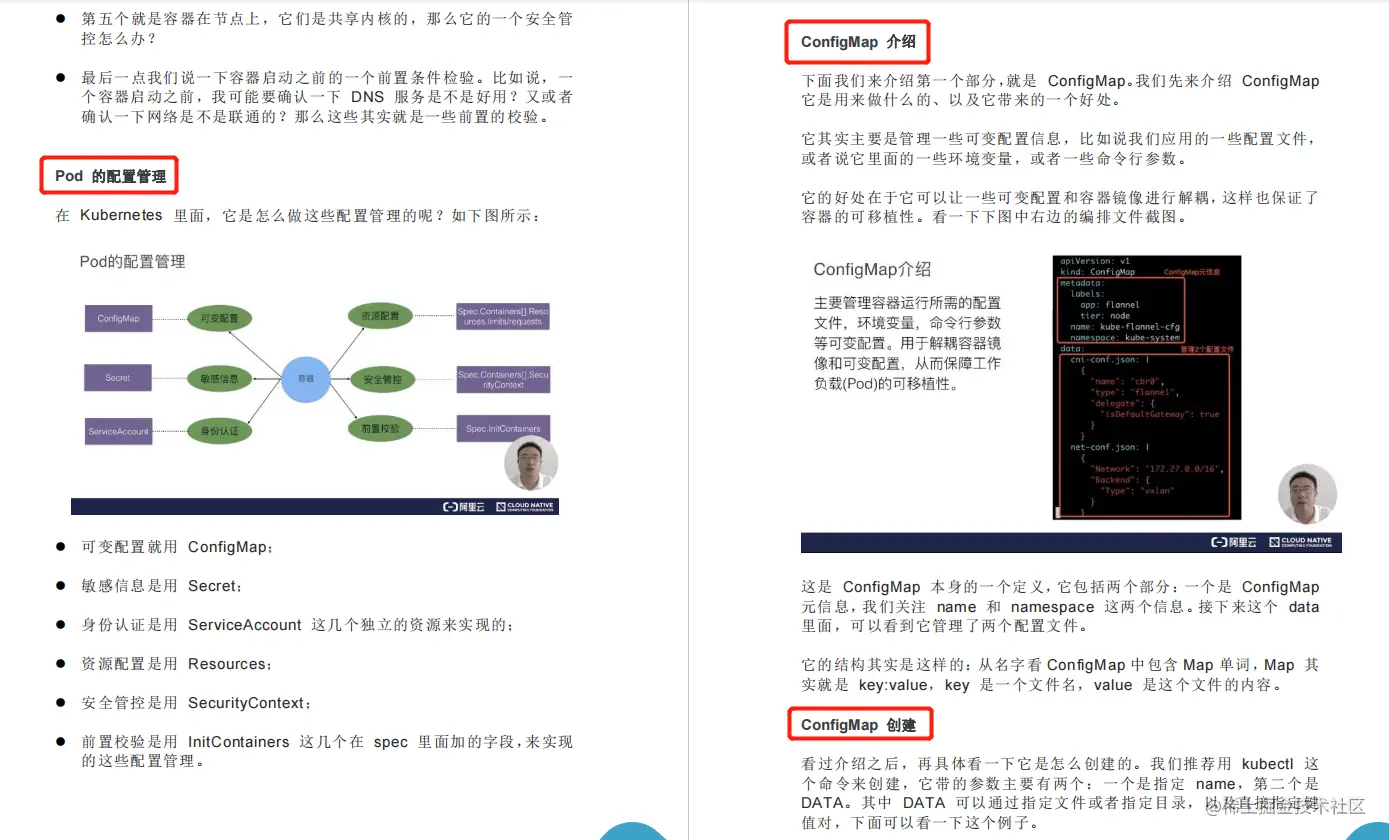Viewport: 1389px width, 840px height.
Task: Click the 阿里云 logo on the Pod slide
Action: [x=464, y=507]
